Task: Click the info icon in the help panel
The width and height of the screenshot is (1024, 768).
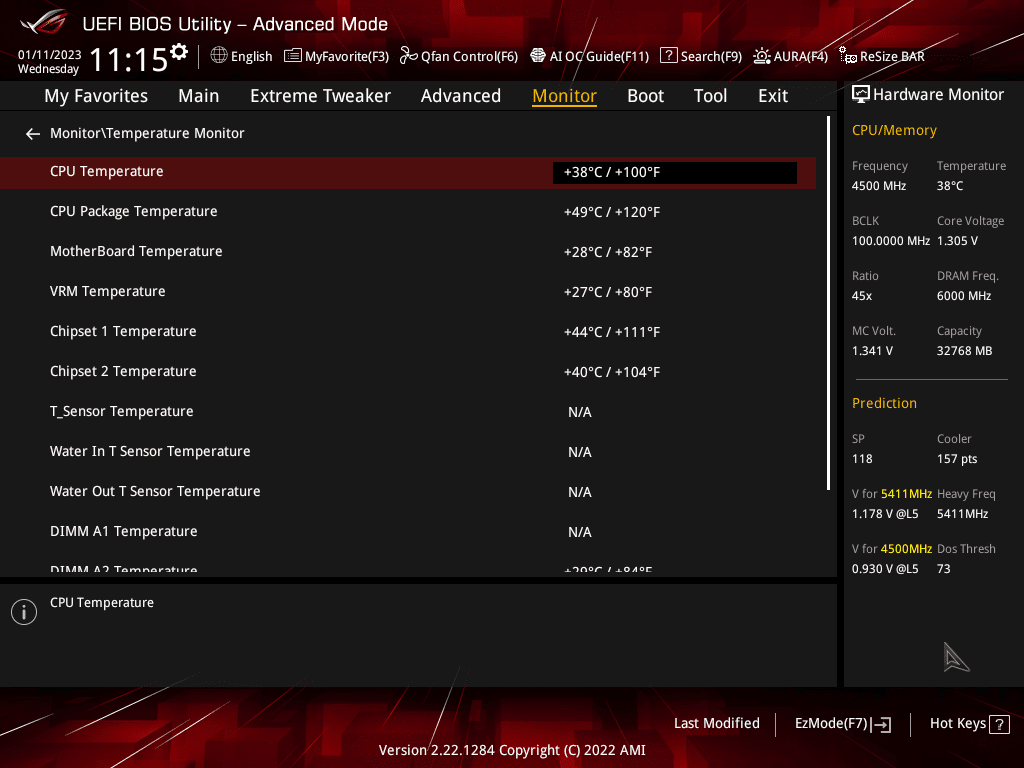Action: click(x=24, y=612)
